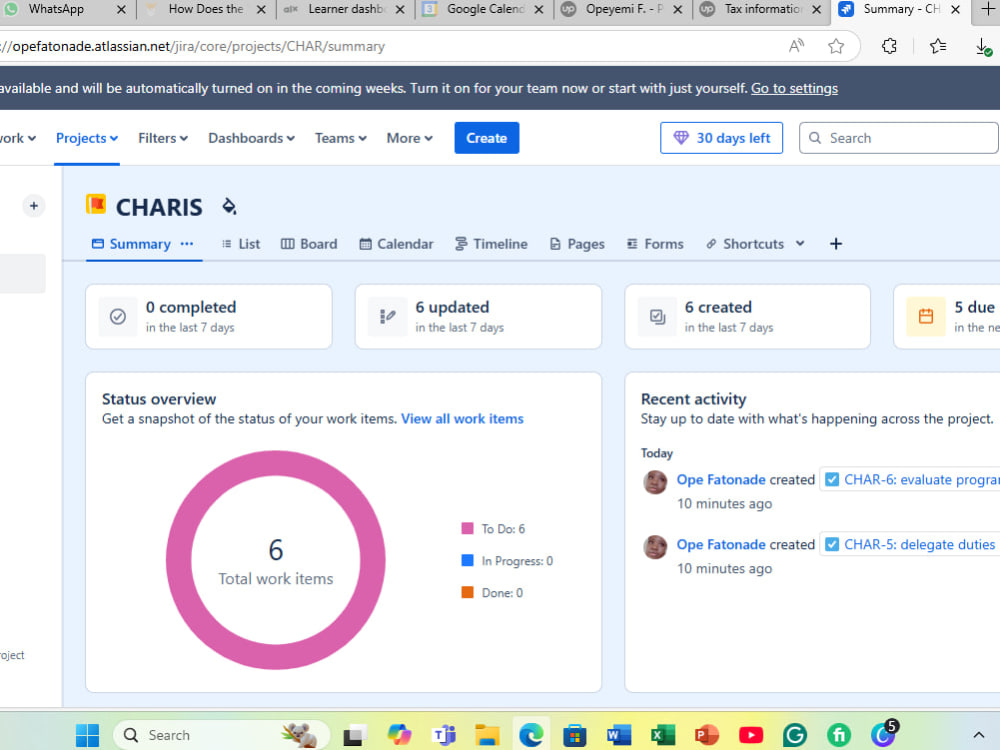Close the Tax information browser tab

tap(816, 10)
